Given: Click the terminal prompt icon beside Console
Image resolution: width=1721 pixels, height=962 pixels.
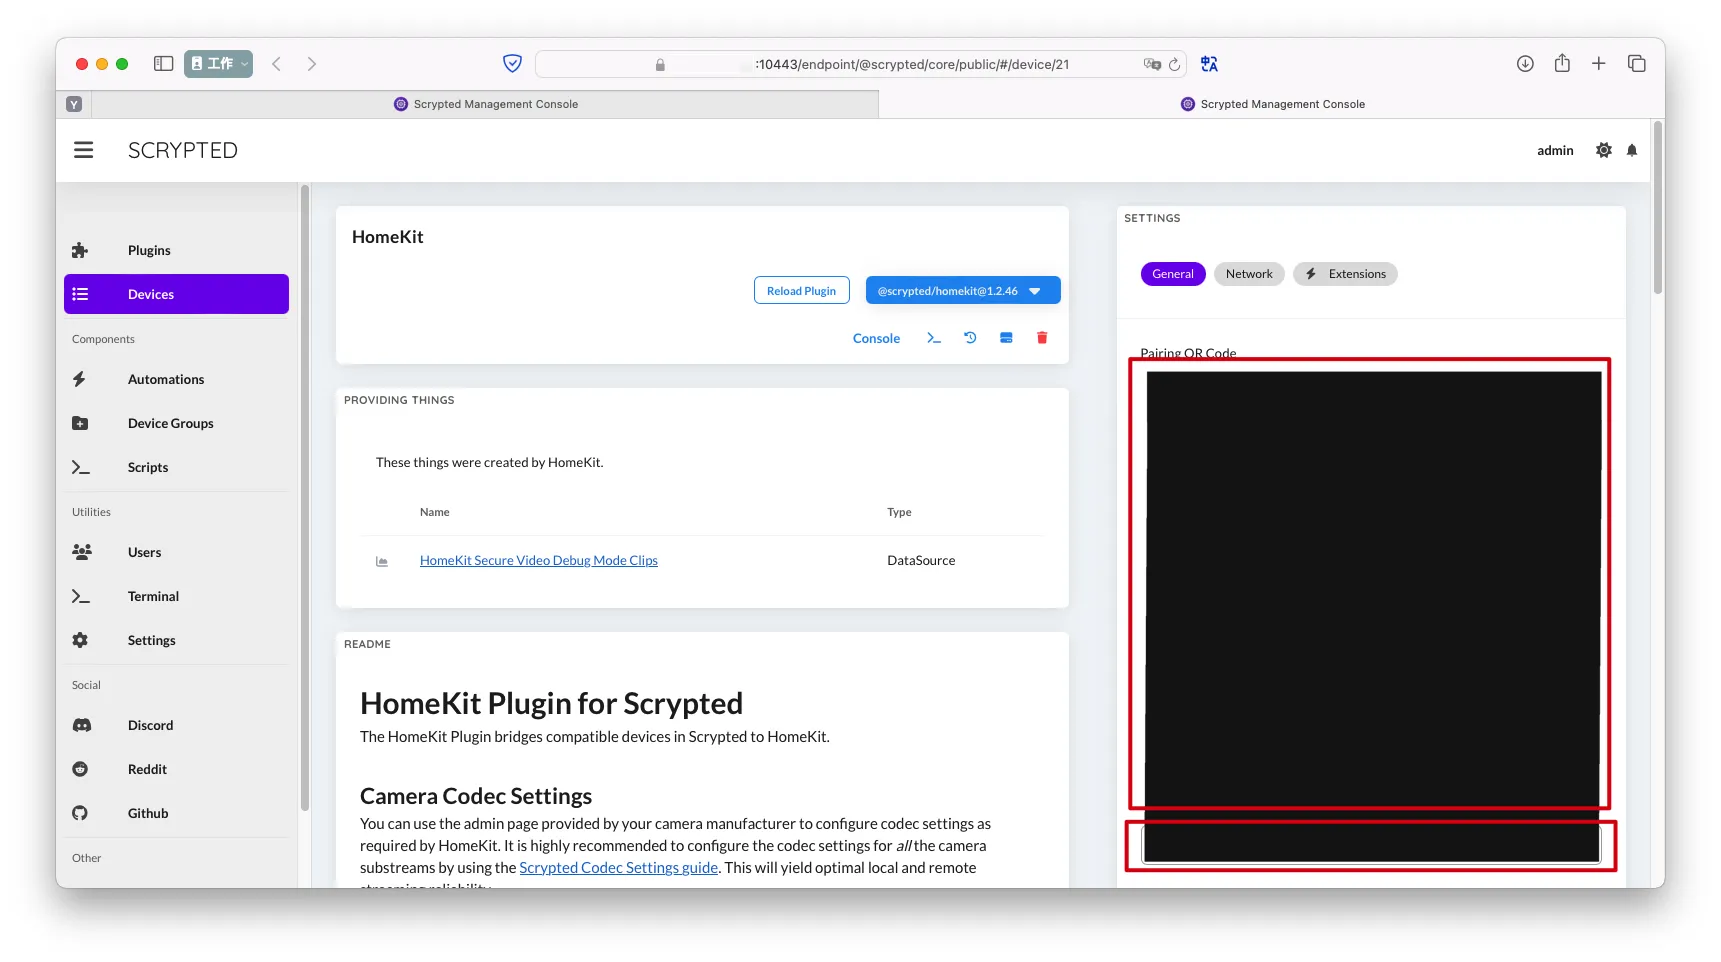Looking at the screenshot, I should [934, 338].
